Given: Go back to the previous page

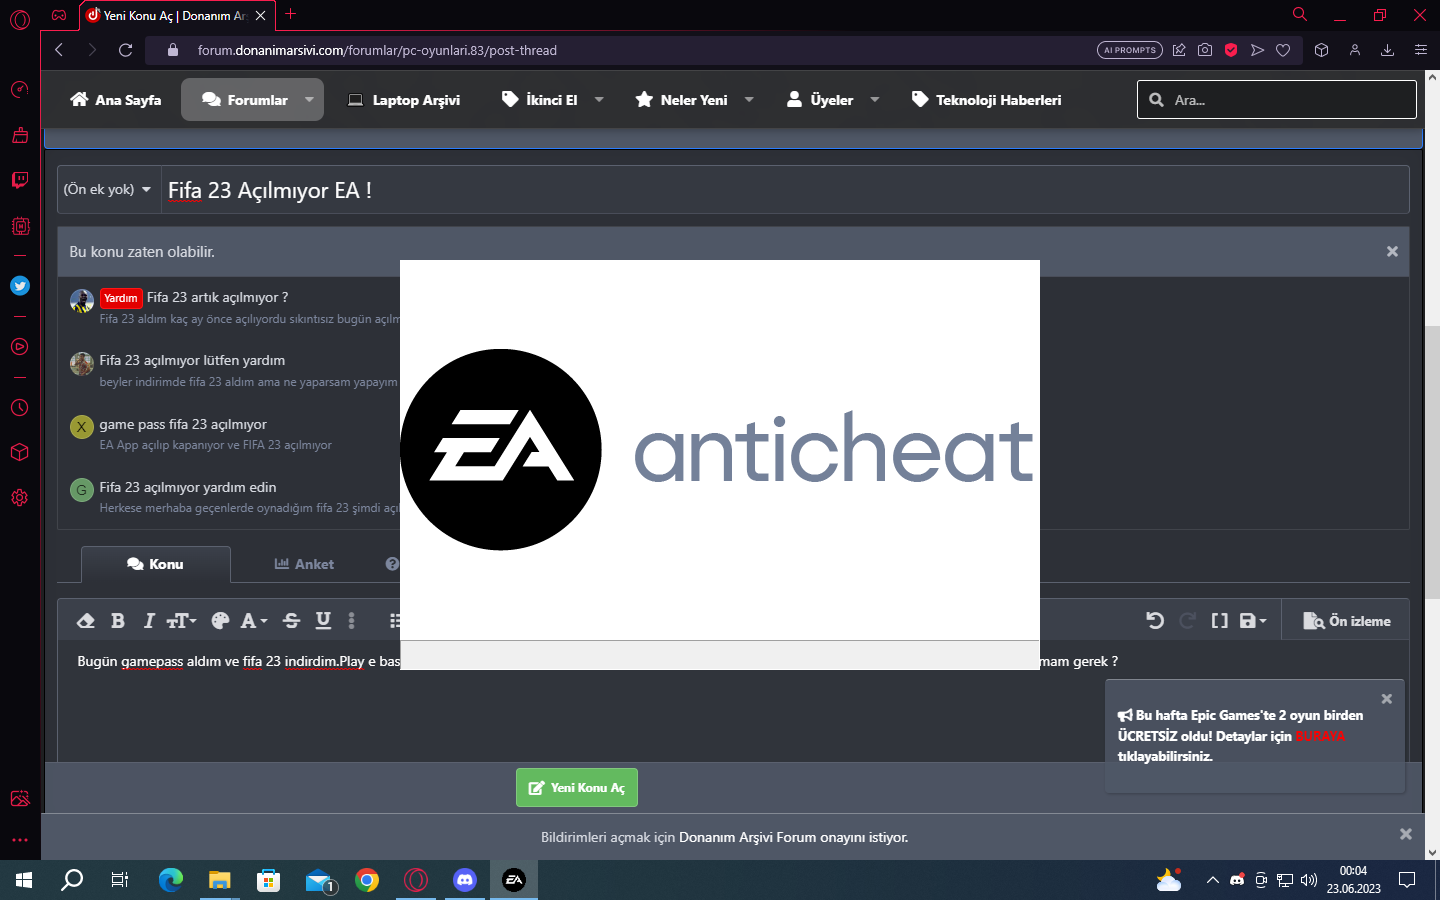Looking at the screenshot, I should tap(59, 50).
